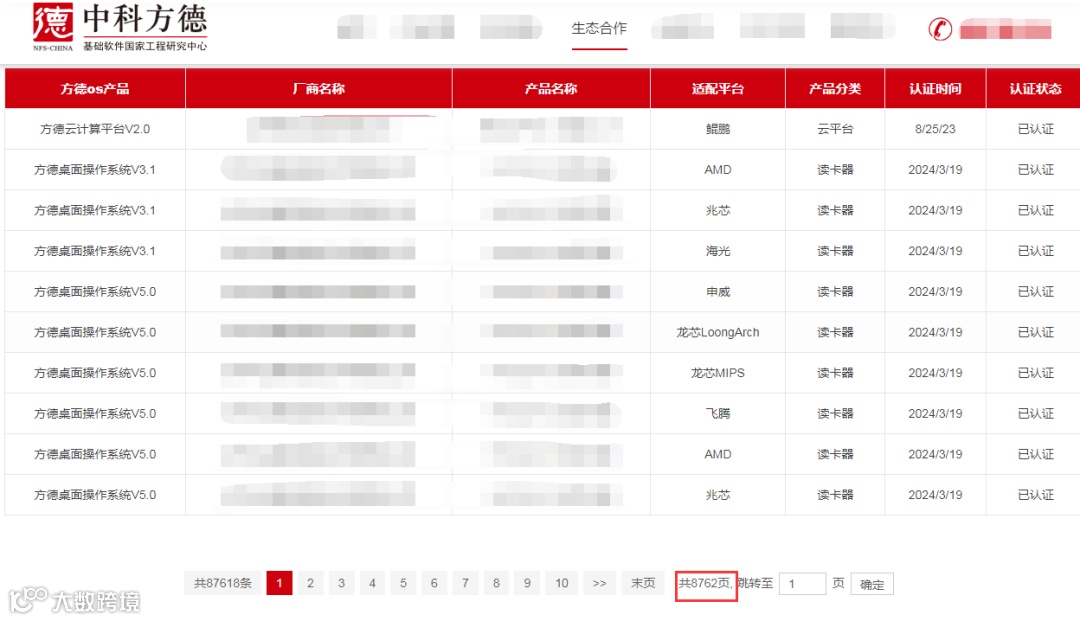The height and width of the screenshot is (621, 1080).
Task: Click the 共87618条 total count label
Action: (x=222, y=583)
